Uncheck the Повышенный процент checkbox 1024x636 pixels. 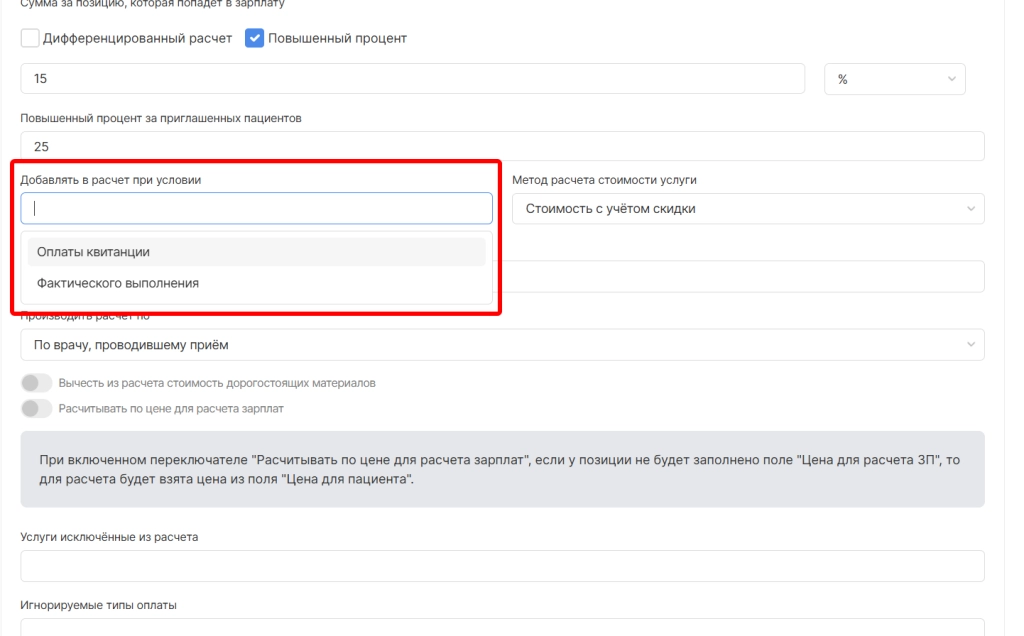click(x=254, y=39)
